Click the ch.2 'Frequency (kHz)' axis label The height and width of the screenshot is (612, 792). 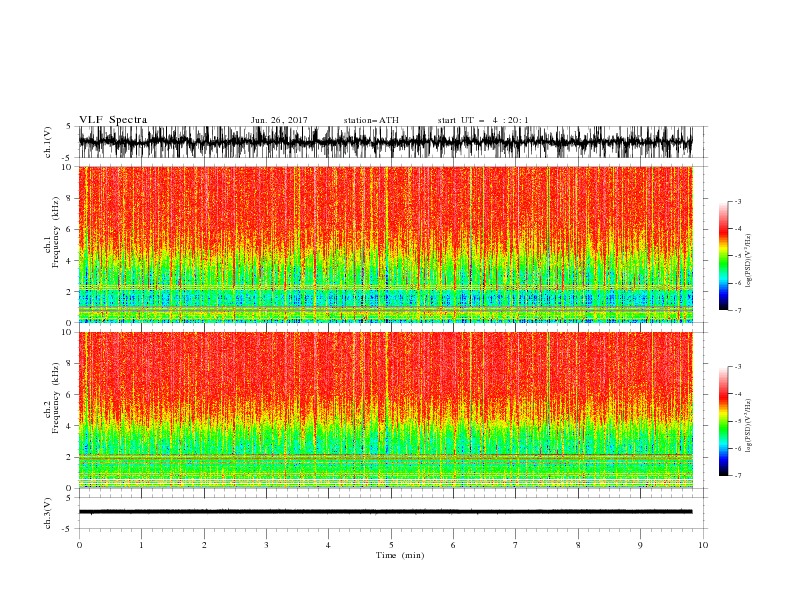[x=55, y=398]
